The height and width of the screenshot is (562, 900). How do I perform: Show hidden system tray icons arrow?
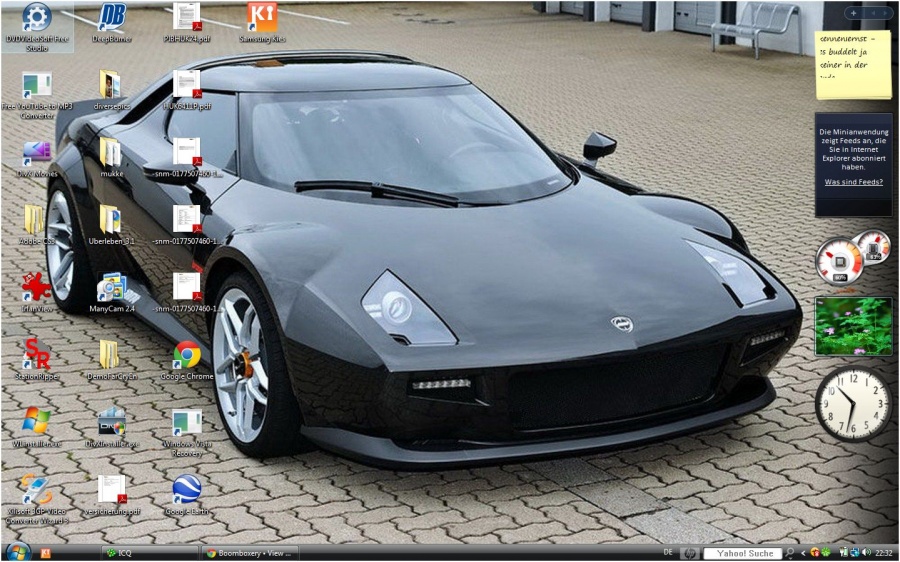click(x=803, y=553)
